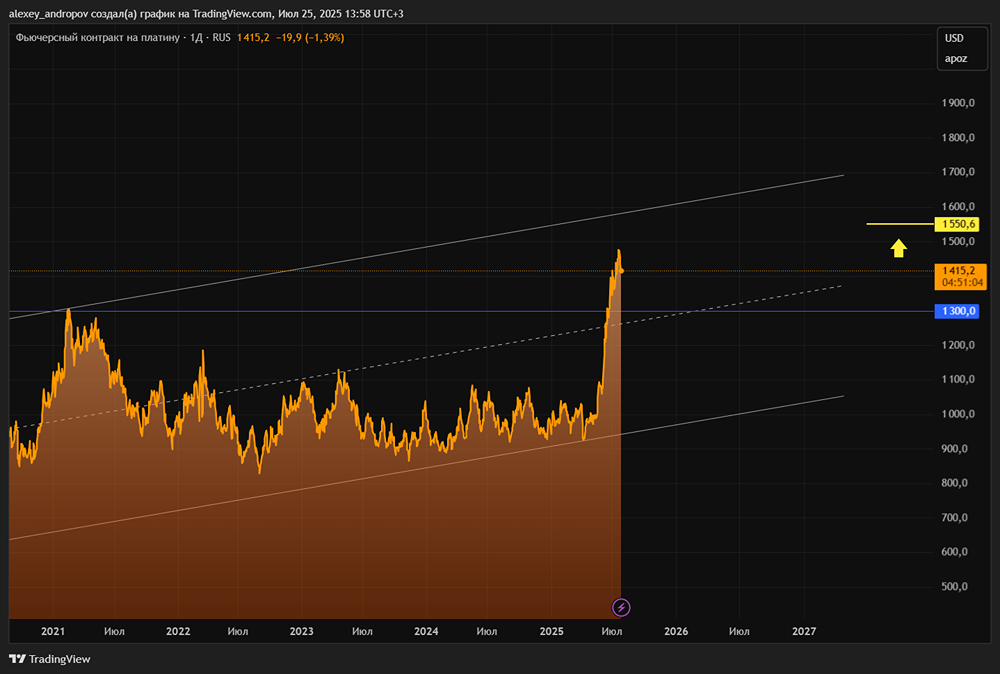1000x674 pixels.
Task: Click the orange 1 415,2 current price label
Action: [x=958, y=270]
